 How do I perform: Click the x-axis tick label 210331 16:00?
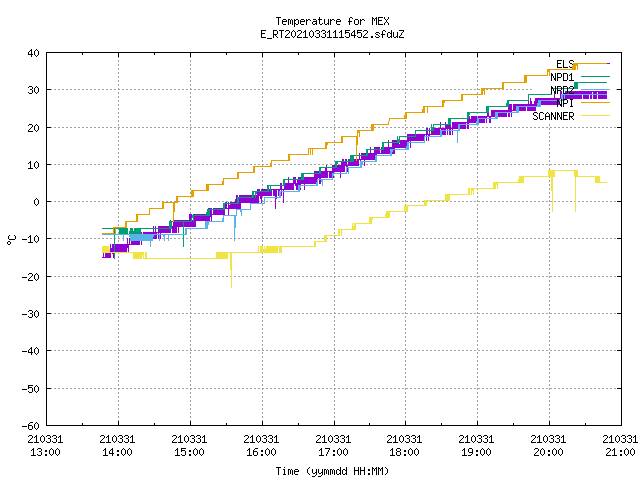pyautogui.click(x=261, y=446)
